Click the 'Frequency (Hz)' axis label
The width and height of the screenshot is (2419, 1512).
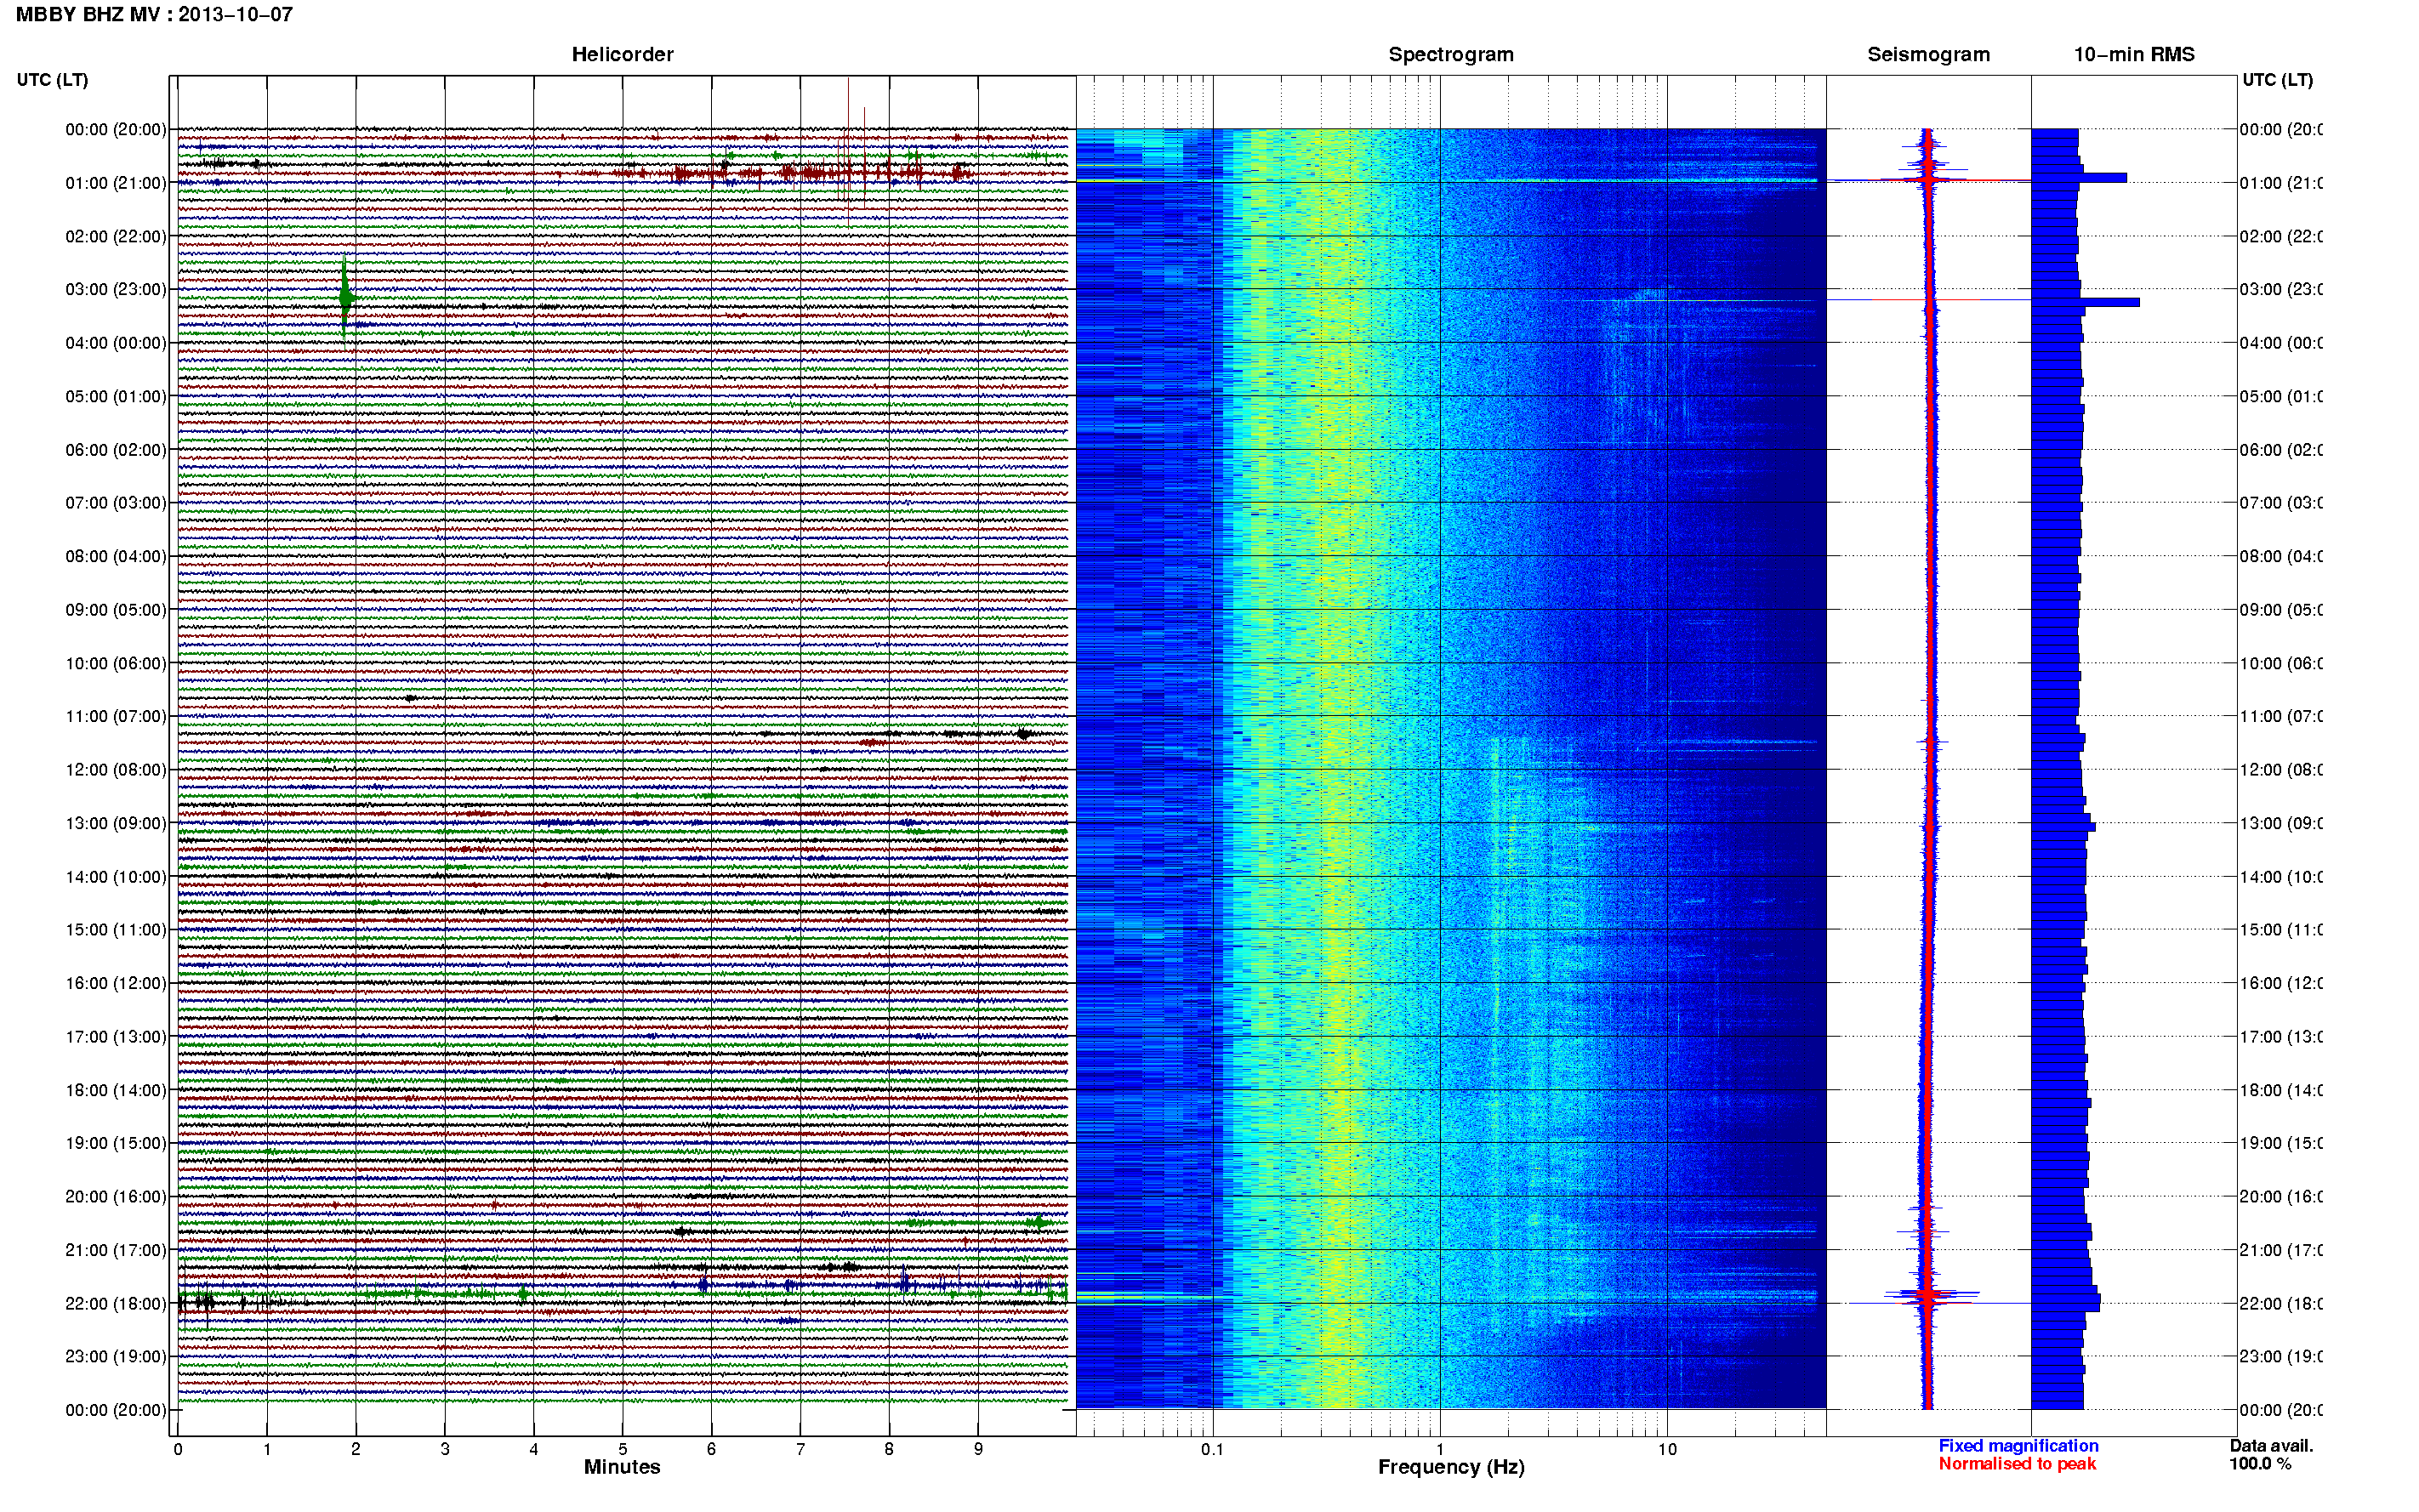tap(1451, 1467)
